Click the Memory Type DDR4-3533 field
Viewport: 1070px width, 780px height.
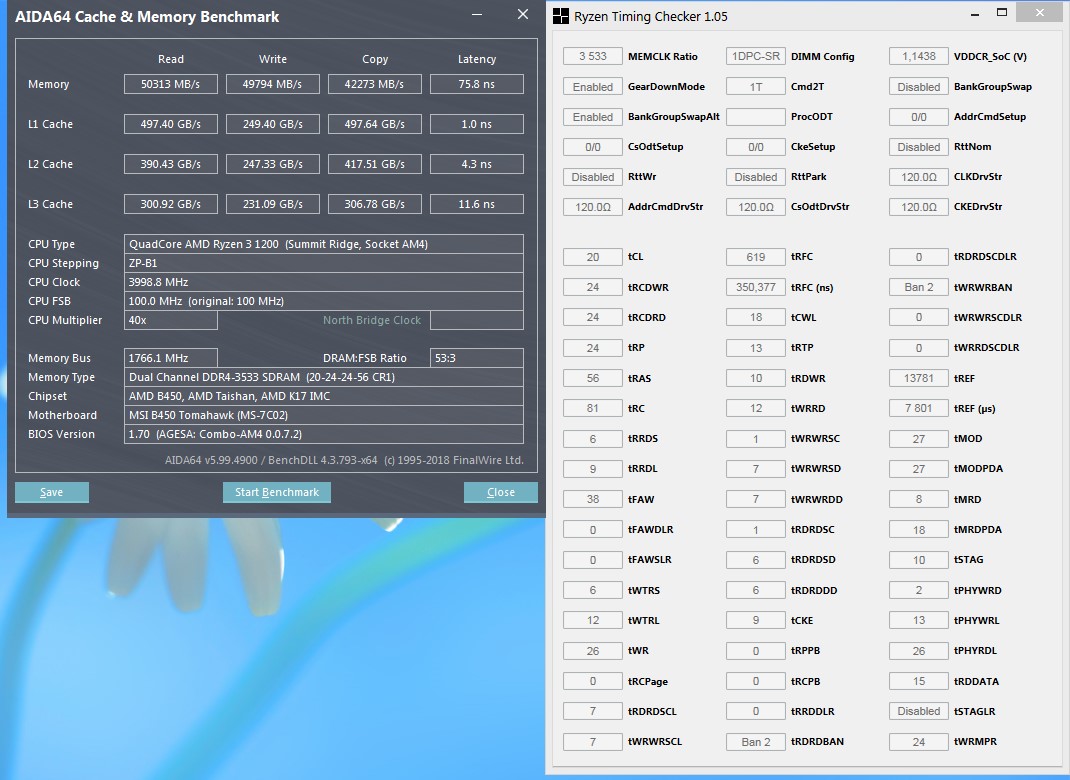click(324, 377)
